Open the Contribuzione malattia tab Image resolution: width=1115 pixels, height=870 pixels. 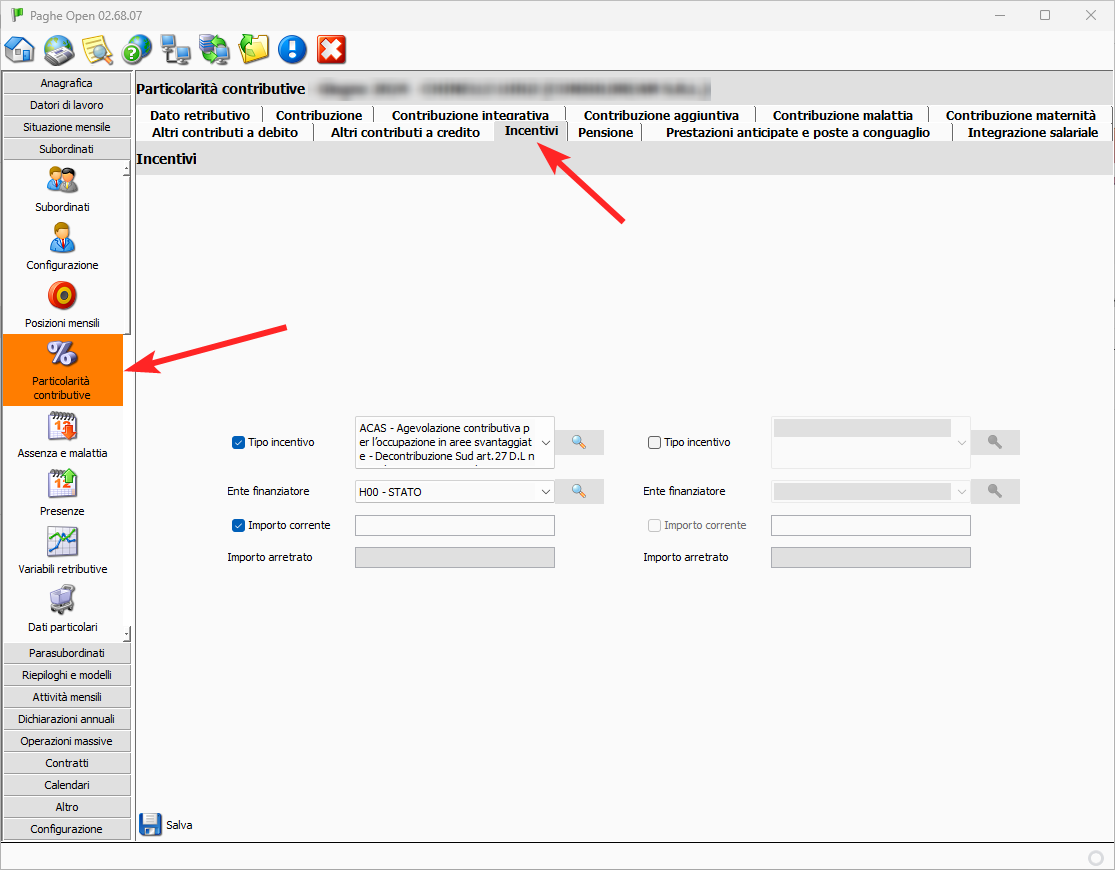pos(842,115)
